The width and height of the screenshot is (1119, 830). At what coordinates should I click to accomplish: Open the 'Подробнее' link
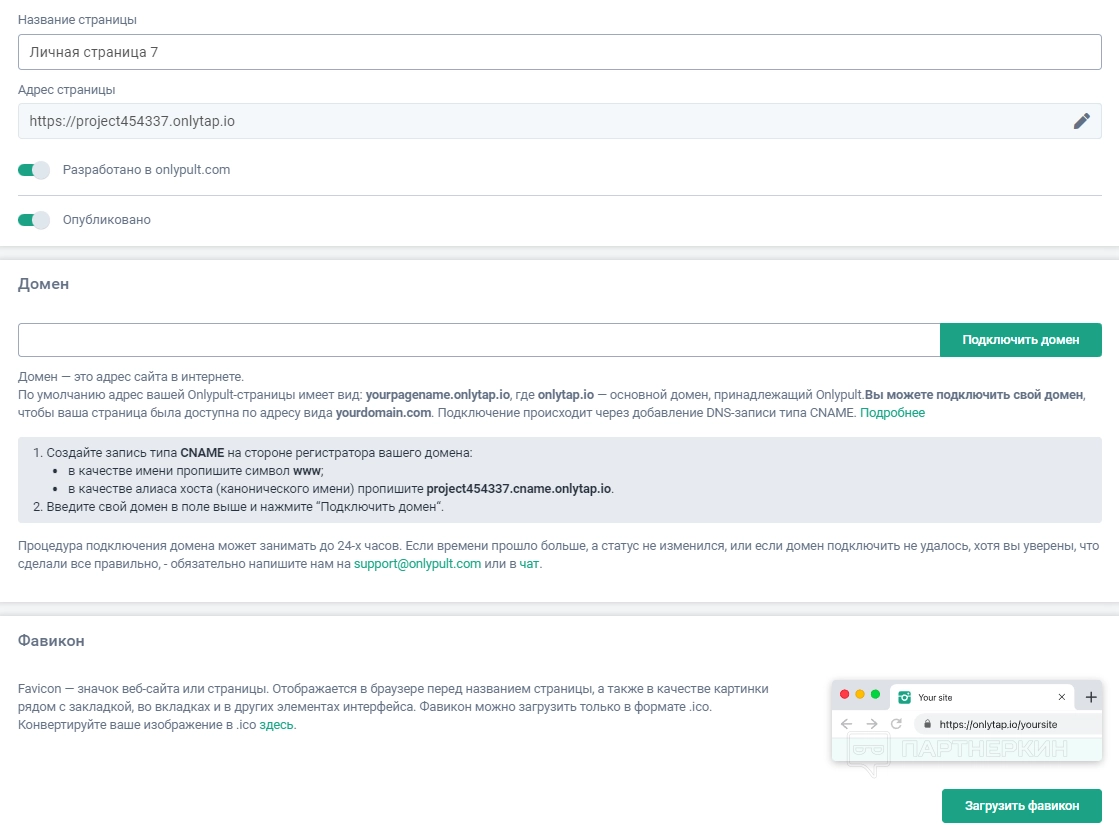click(892, 412)
